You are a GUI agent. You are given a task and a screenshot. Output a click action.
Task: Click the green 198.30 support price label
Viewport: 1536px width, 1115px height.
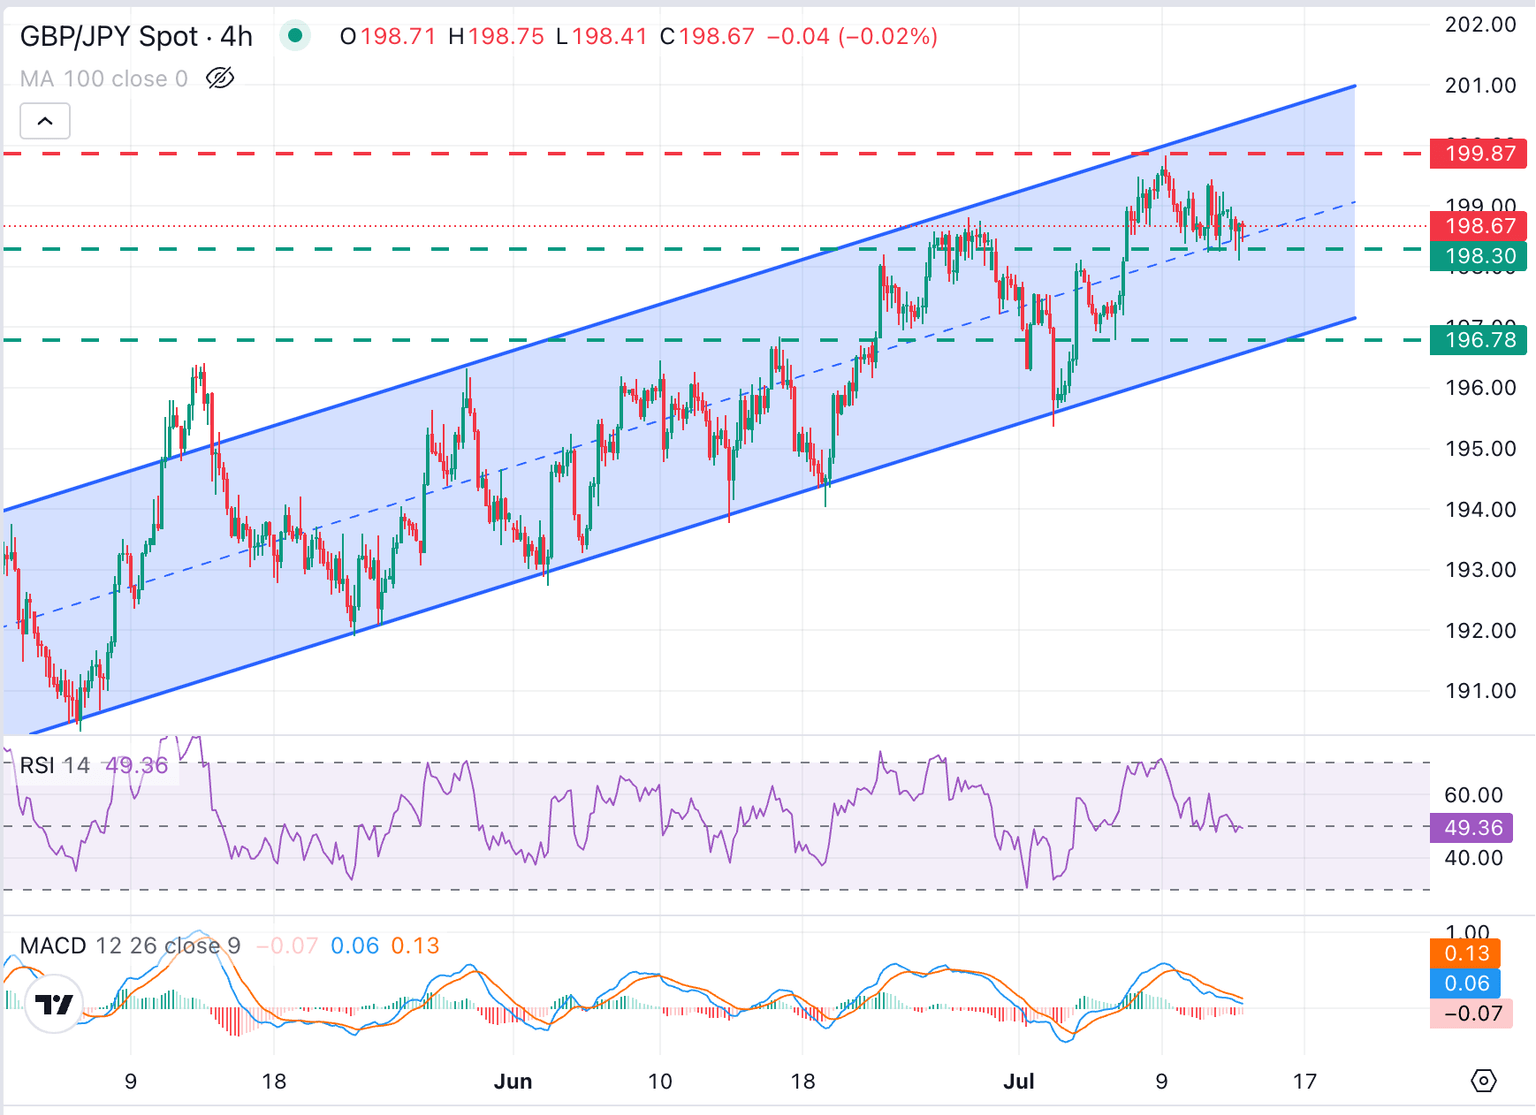coord(1478,257)
